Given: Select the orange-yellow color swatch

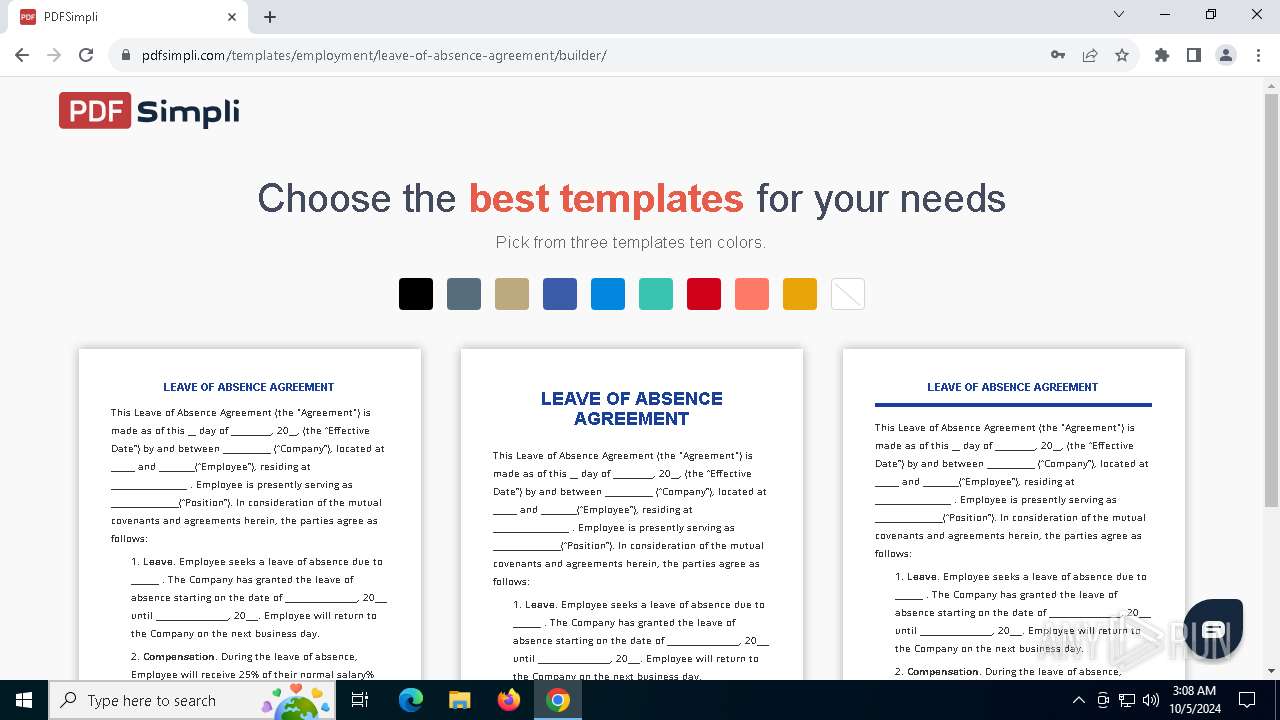Looking at the screenshot, I should [800, 294].
